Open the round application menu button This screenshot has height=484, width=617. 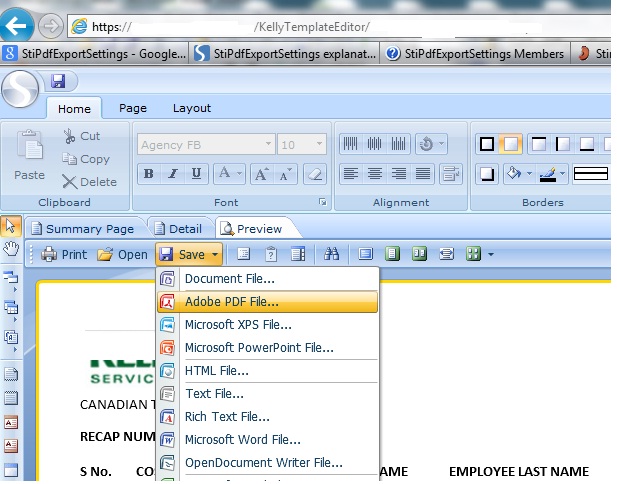point(20,89)
